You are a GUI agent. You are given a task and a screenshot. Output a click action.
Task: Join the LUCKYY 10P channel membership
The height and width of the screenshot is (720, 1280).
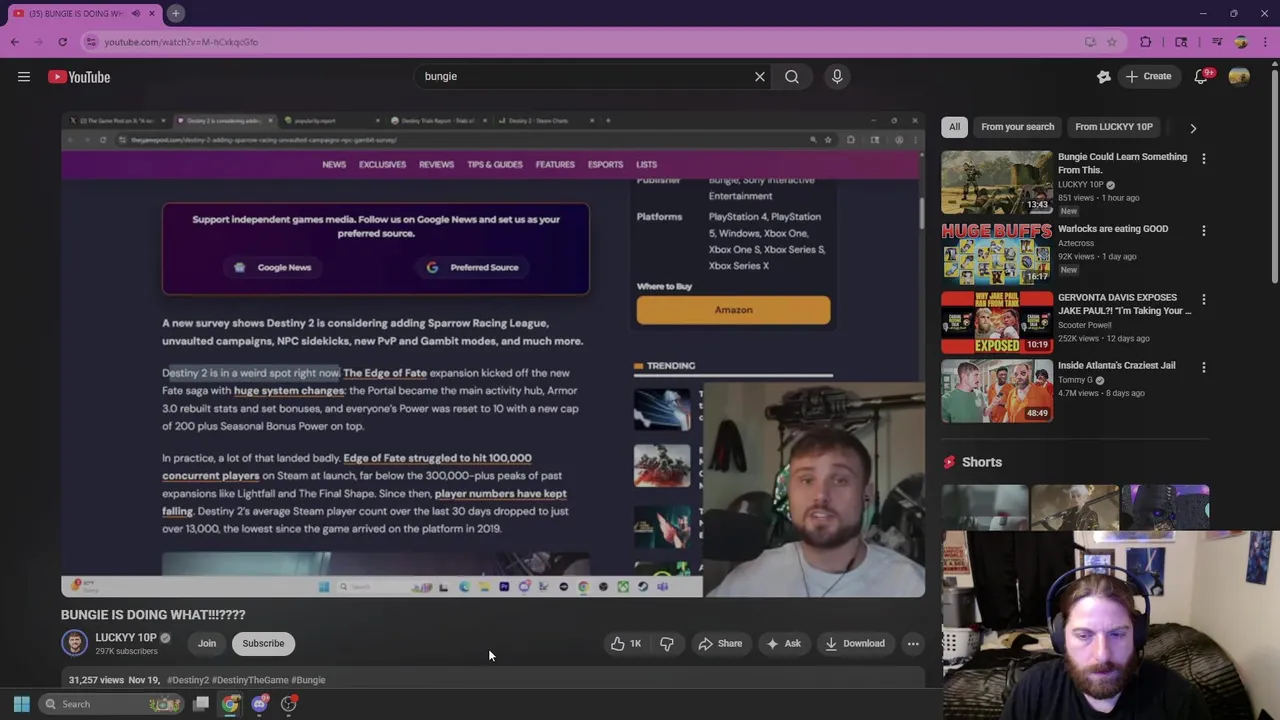click(x=207, y=644)
